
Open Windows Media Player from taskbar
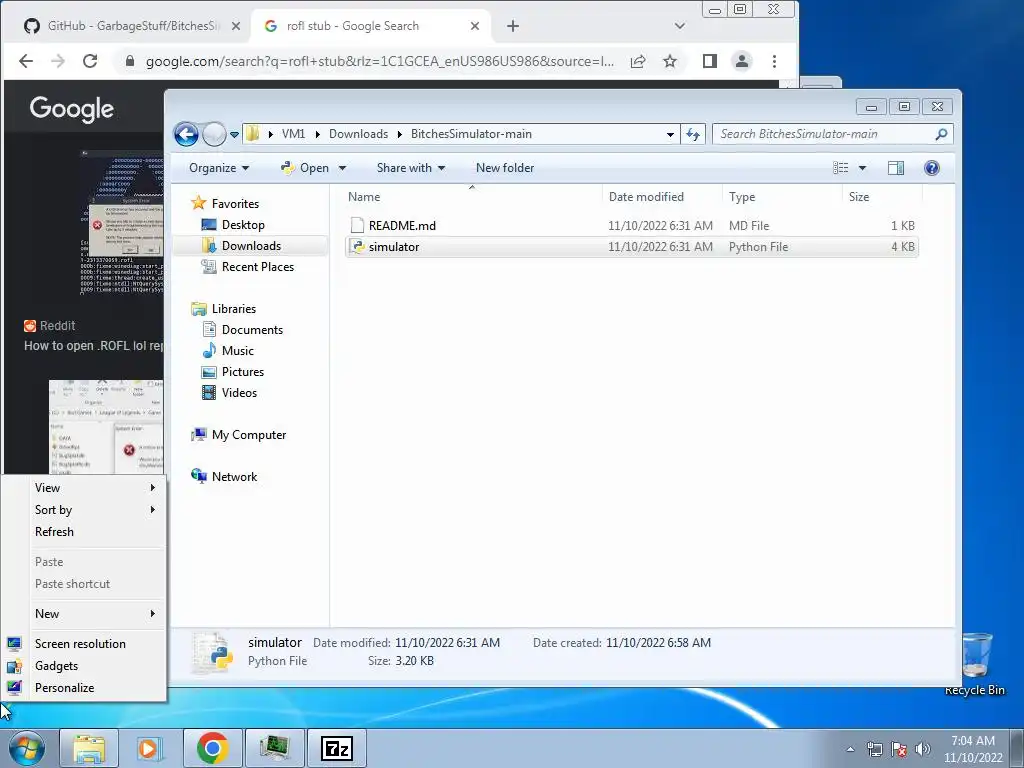point(148,748)
